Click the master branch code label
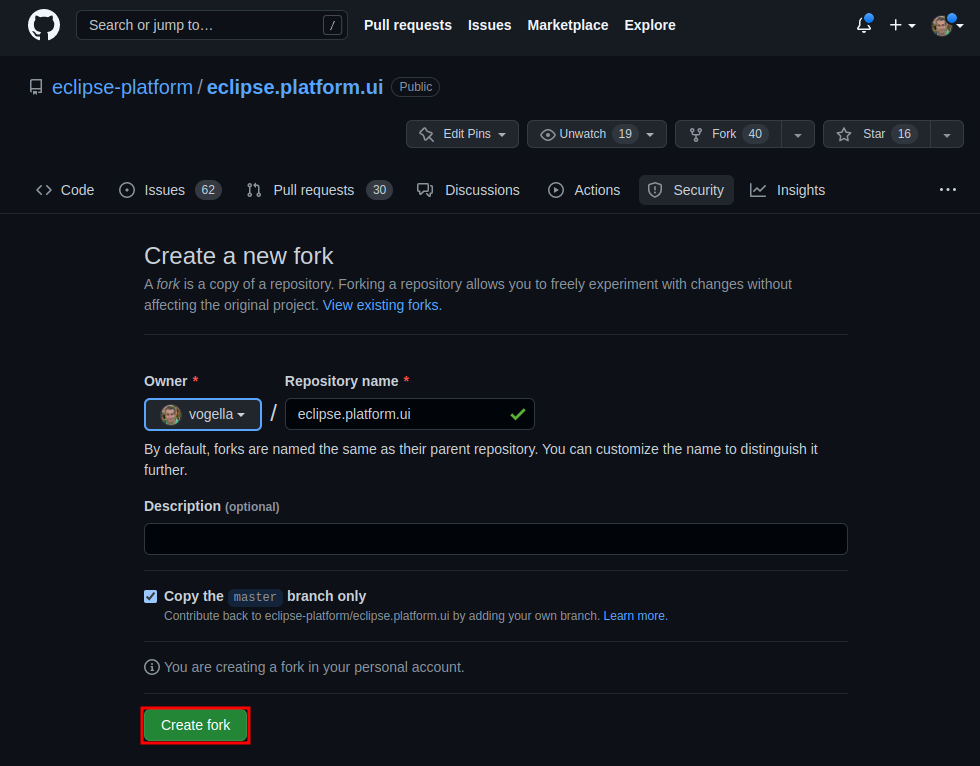The width and height of the screenshot is (980, 766). 255,597
